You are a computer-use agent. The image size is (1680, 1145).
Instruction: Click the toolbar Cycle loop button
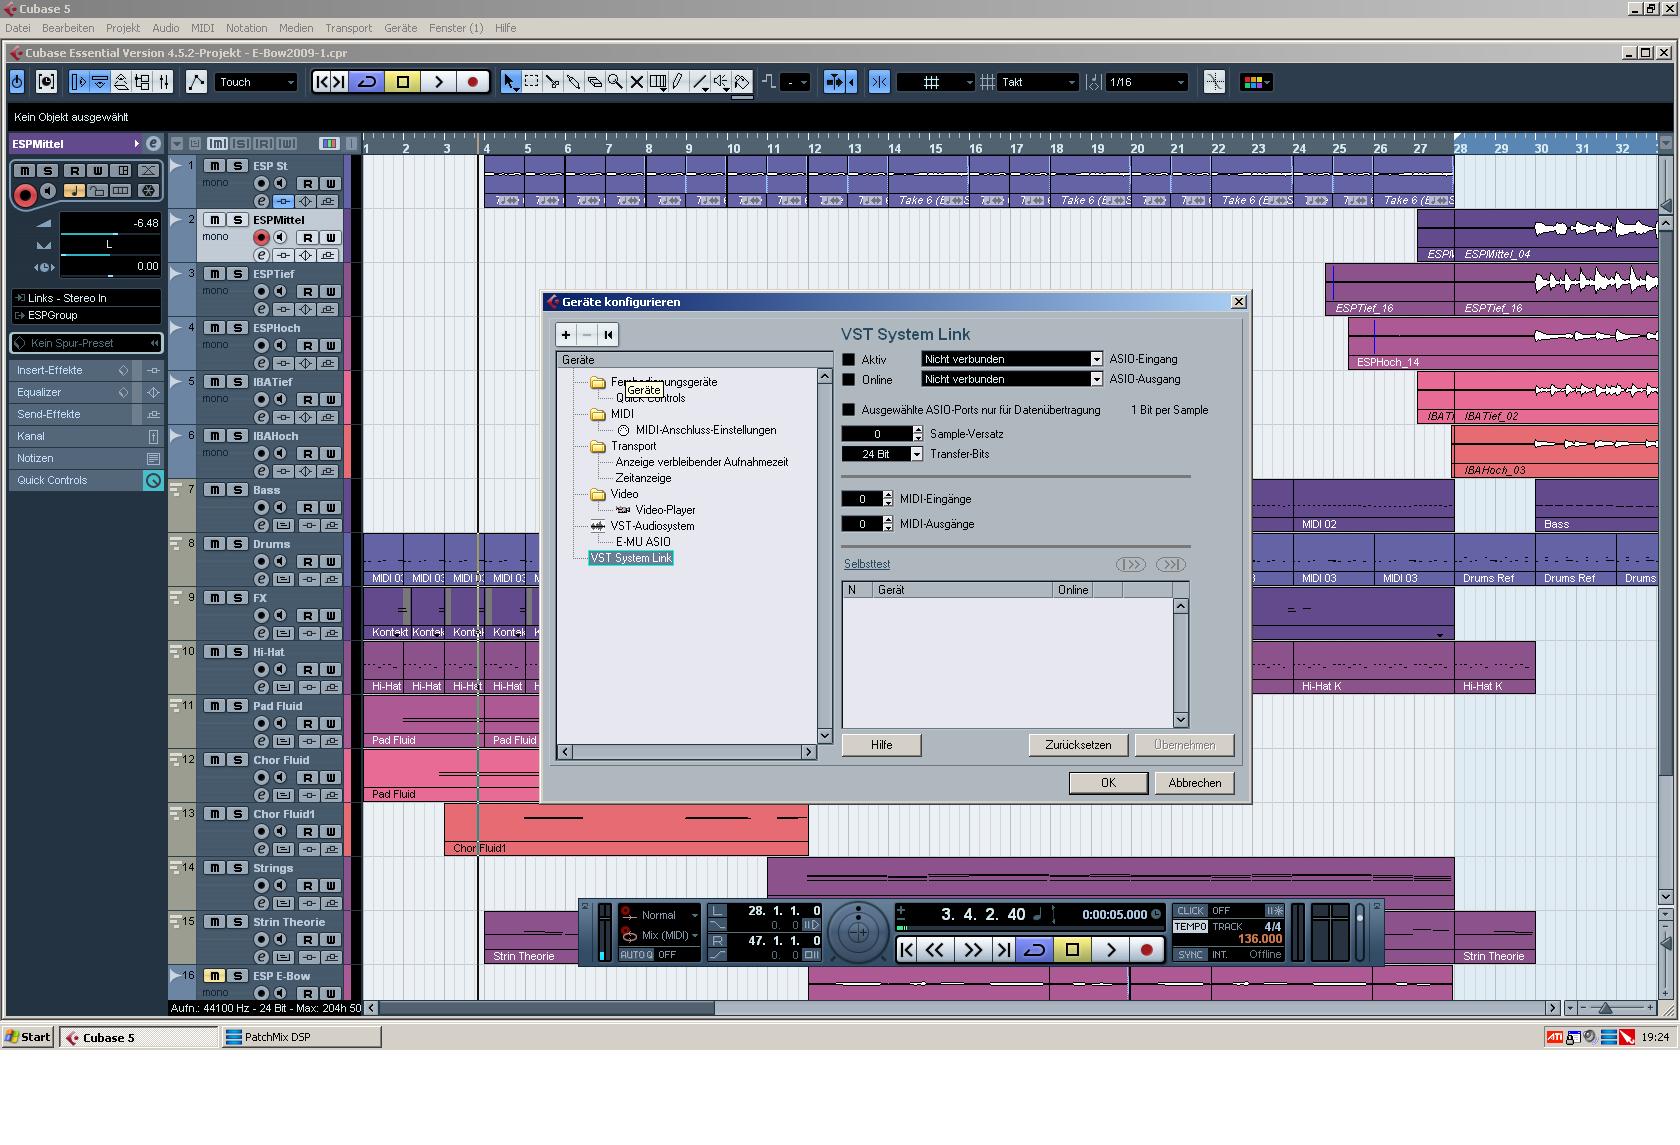(367, 82)
